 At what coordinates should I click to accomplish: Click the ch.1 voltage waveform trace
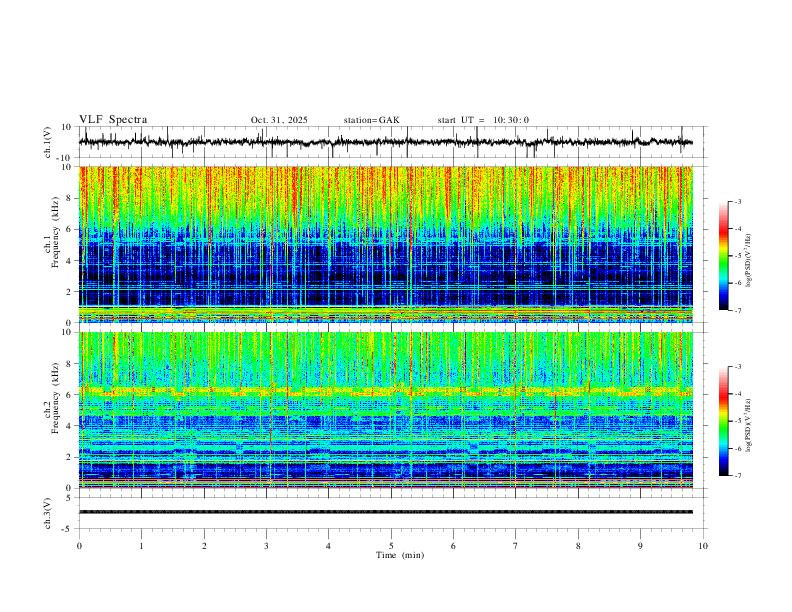click(386, 142)
